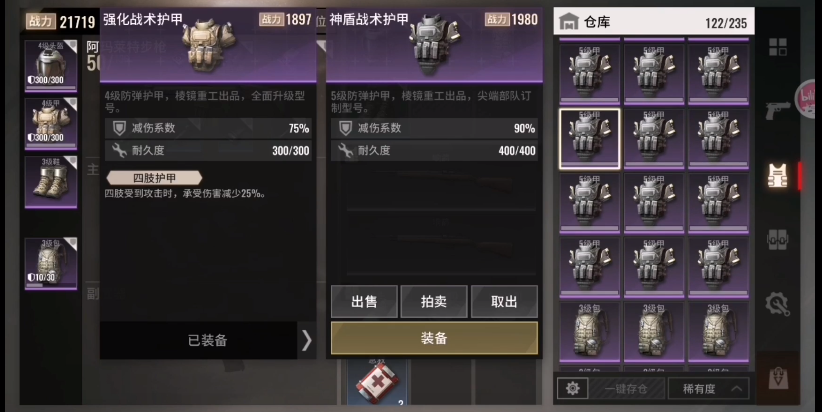
Task: Select the highlighted 5级甲 armor in warehouse
Action: pyautogui.click(x=589, y=139)
